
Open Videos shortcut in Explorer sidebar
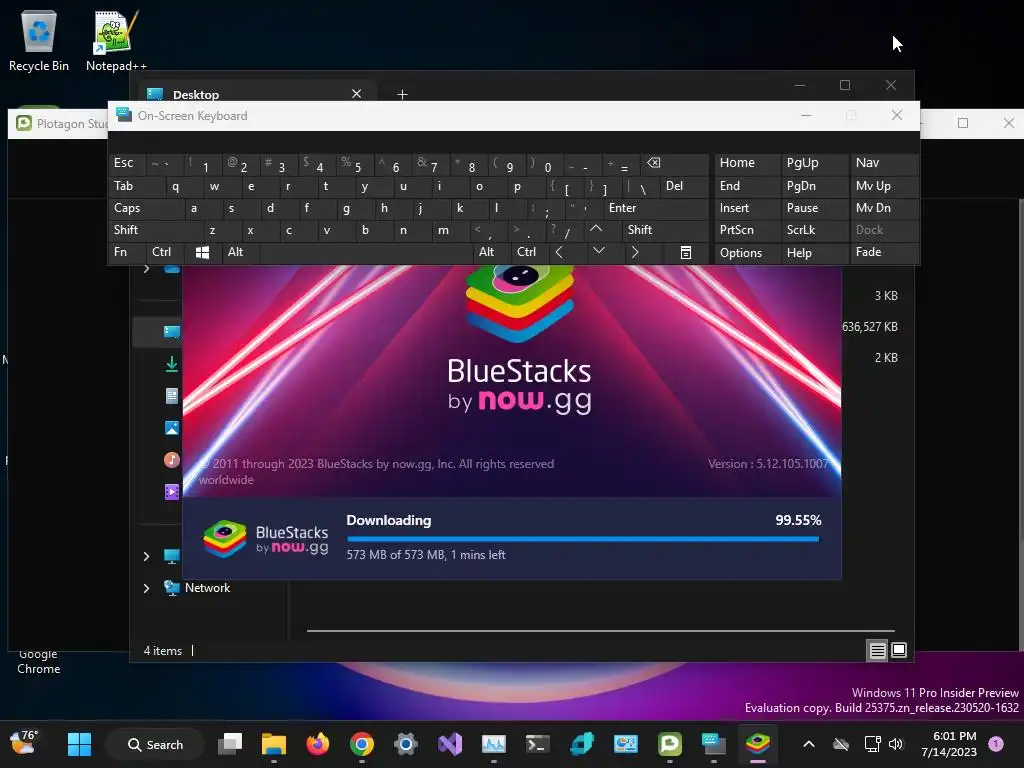(172, 492)
